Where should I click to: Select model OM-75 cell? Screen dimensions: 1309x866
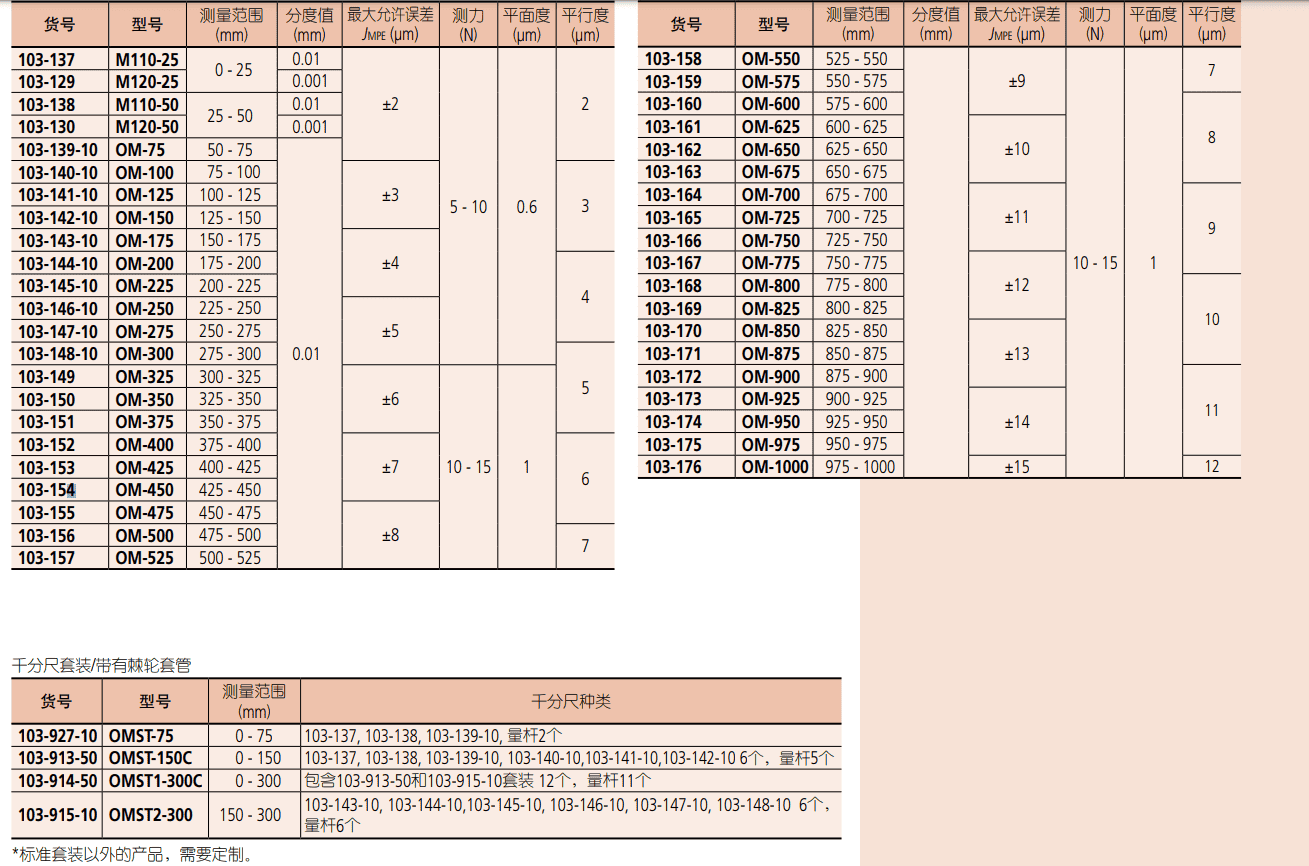[140, 150]
